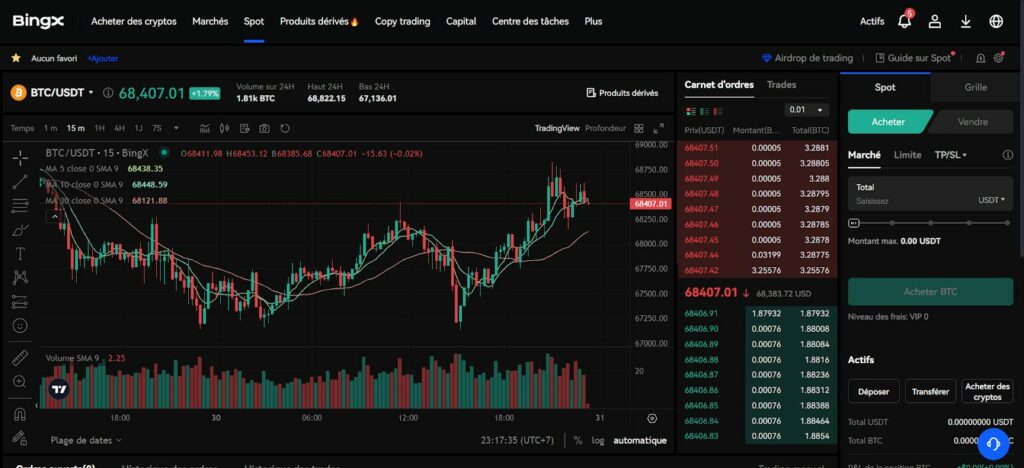
Task: Open the Copy trading menu
Action: click(402, 21)
